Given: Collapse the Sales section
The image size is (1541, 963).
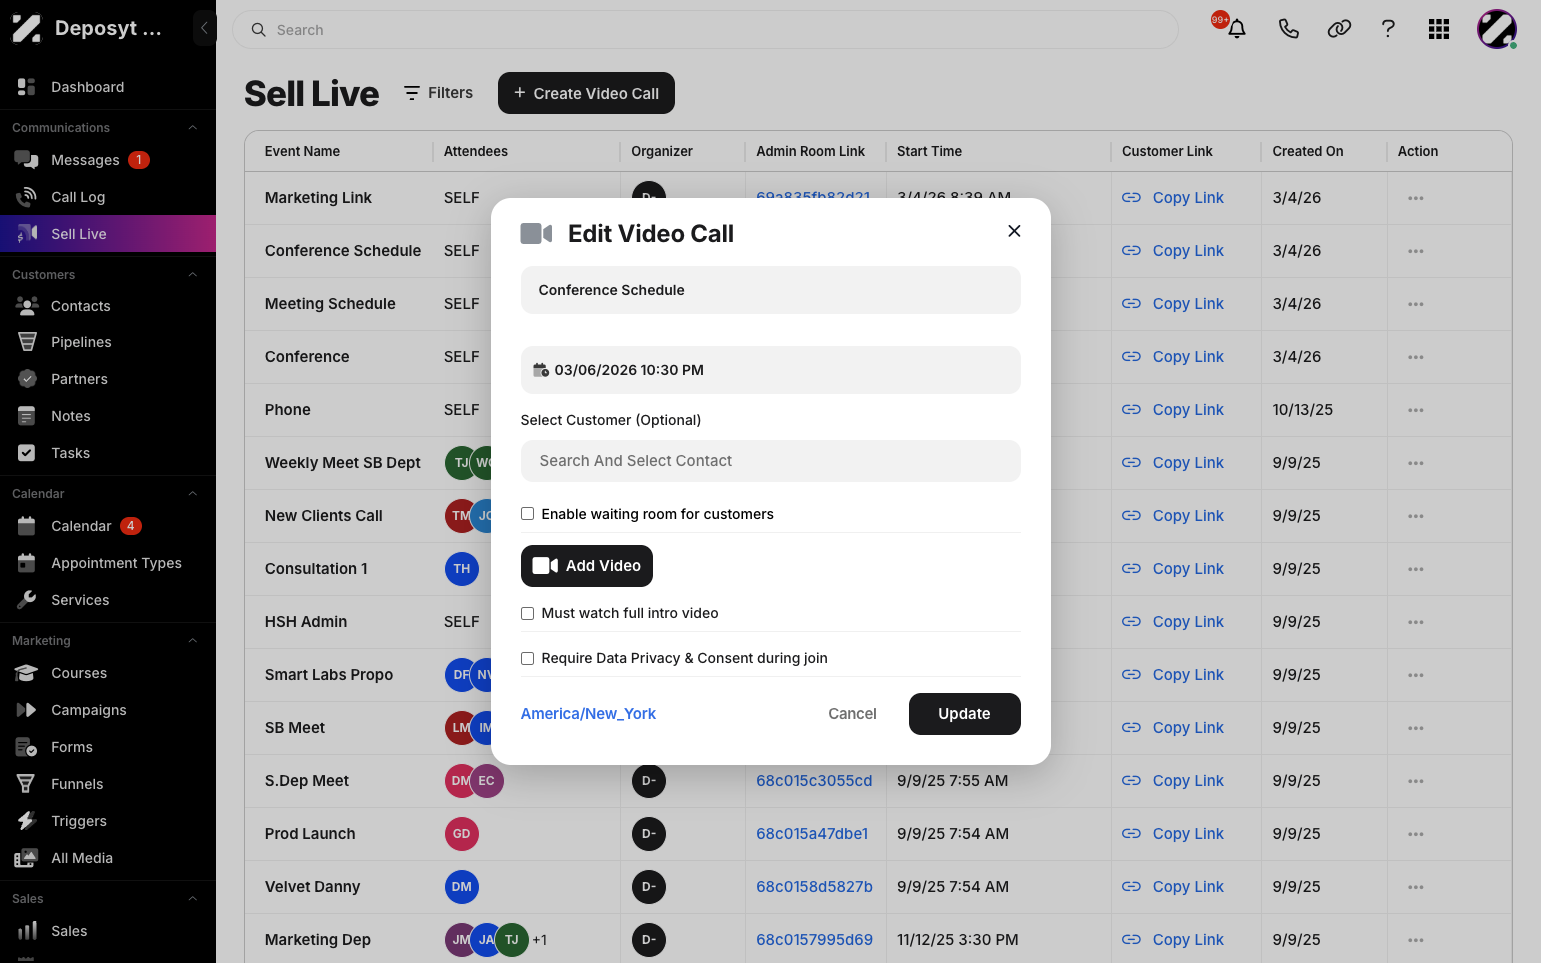Looking at the screenshot, I should coord(193,899).
